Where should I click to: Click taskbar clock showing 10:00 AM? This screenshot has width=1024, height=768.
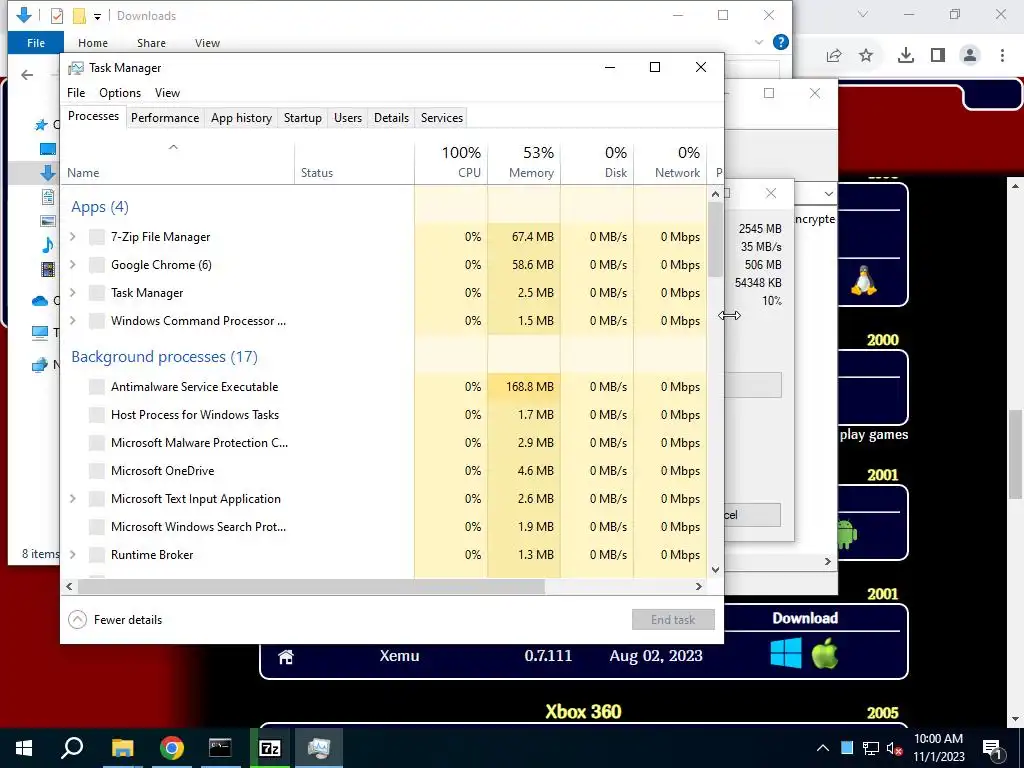click(938, 748)
